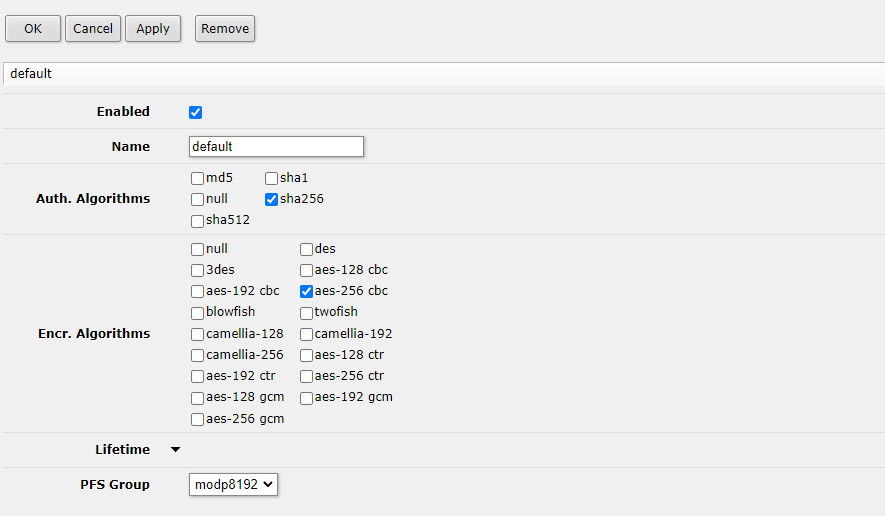Enable aes-256 gcm encryption
Screen dimensions: 885x516
197,419
